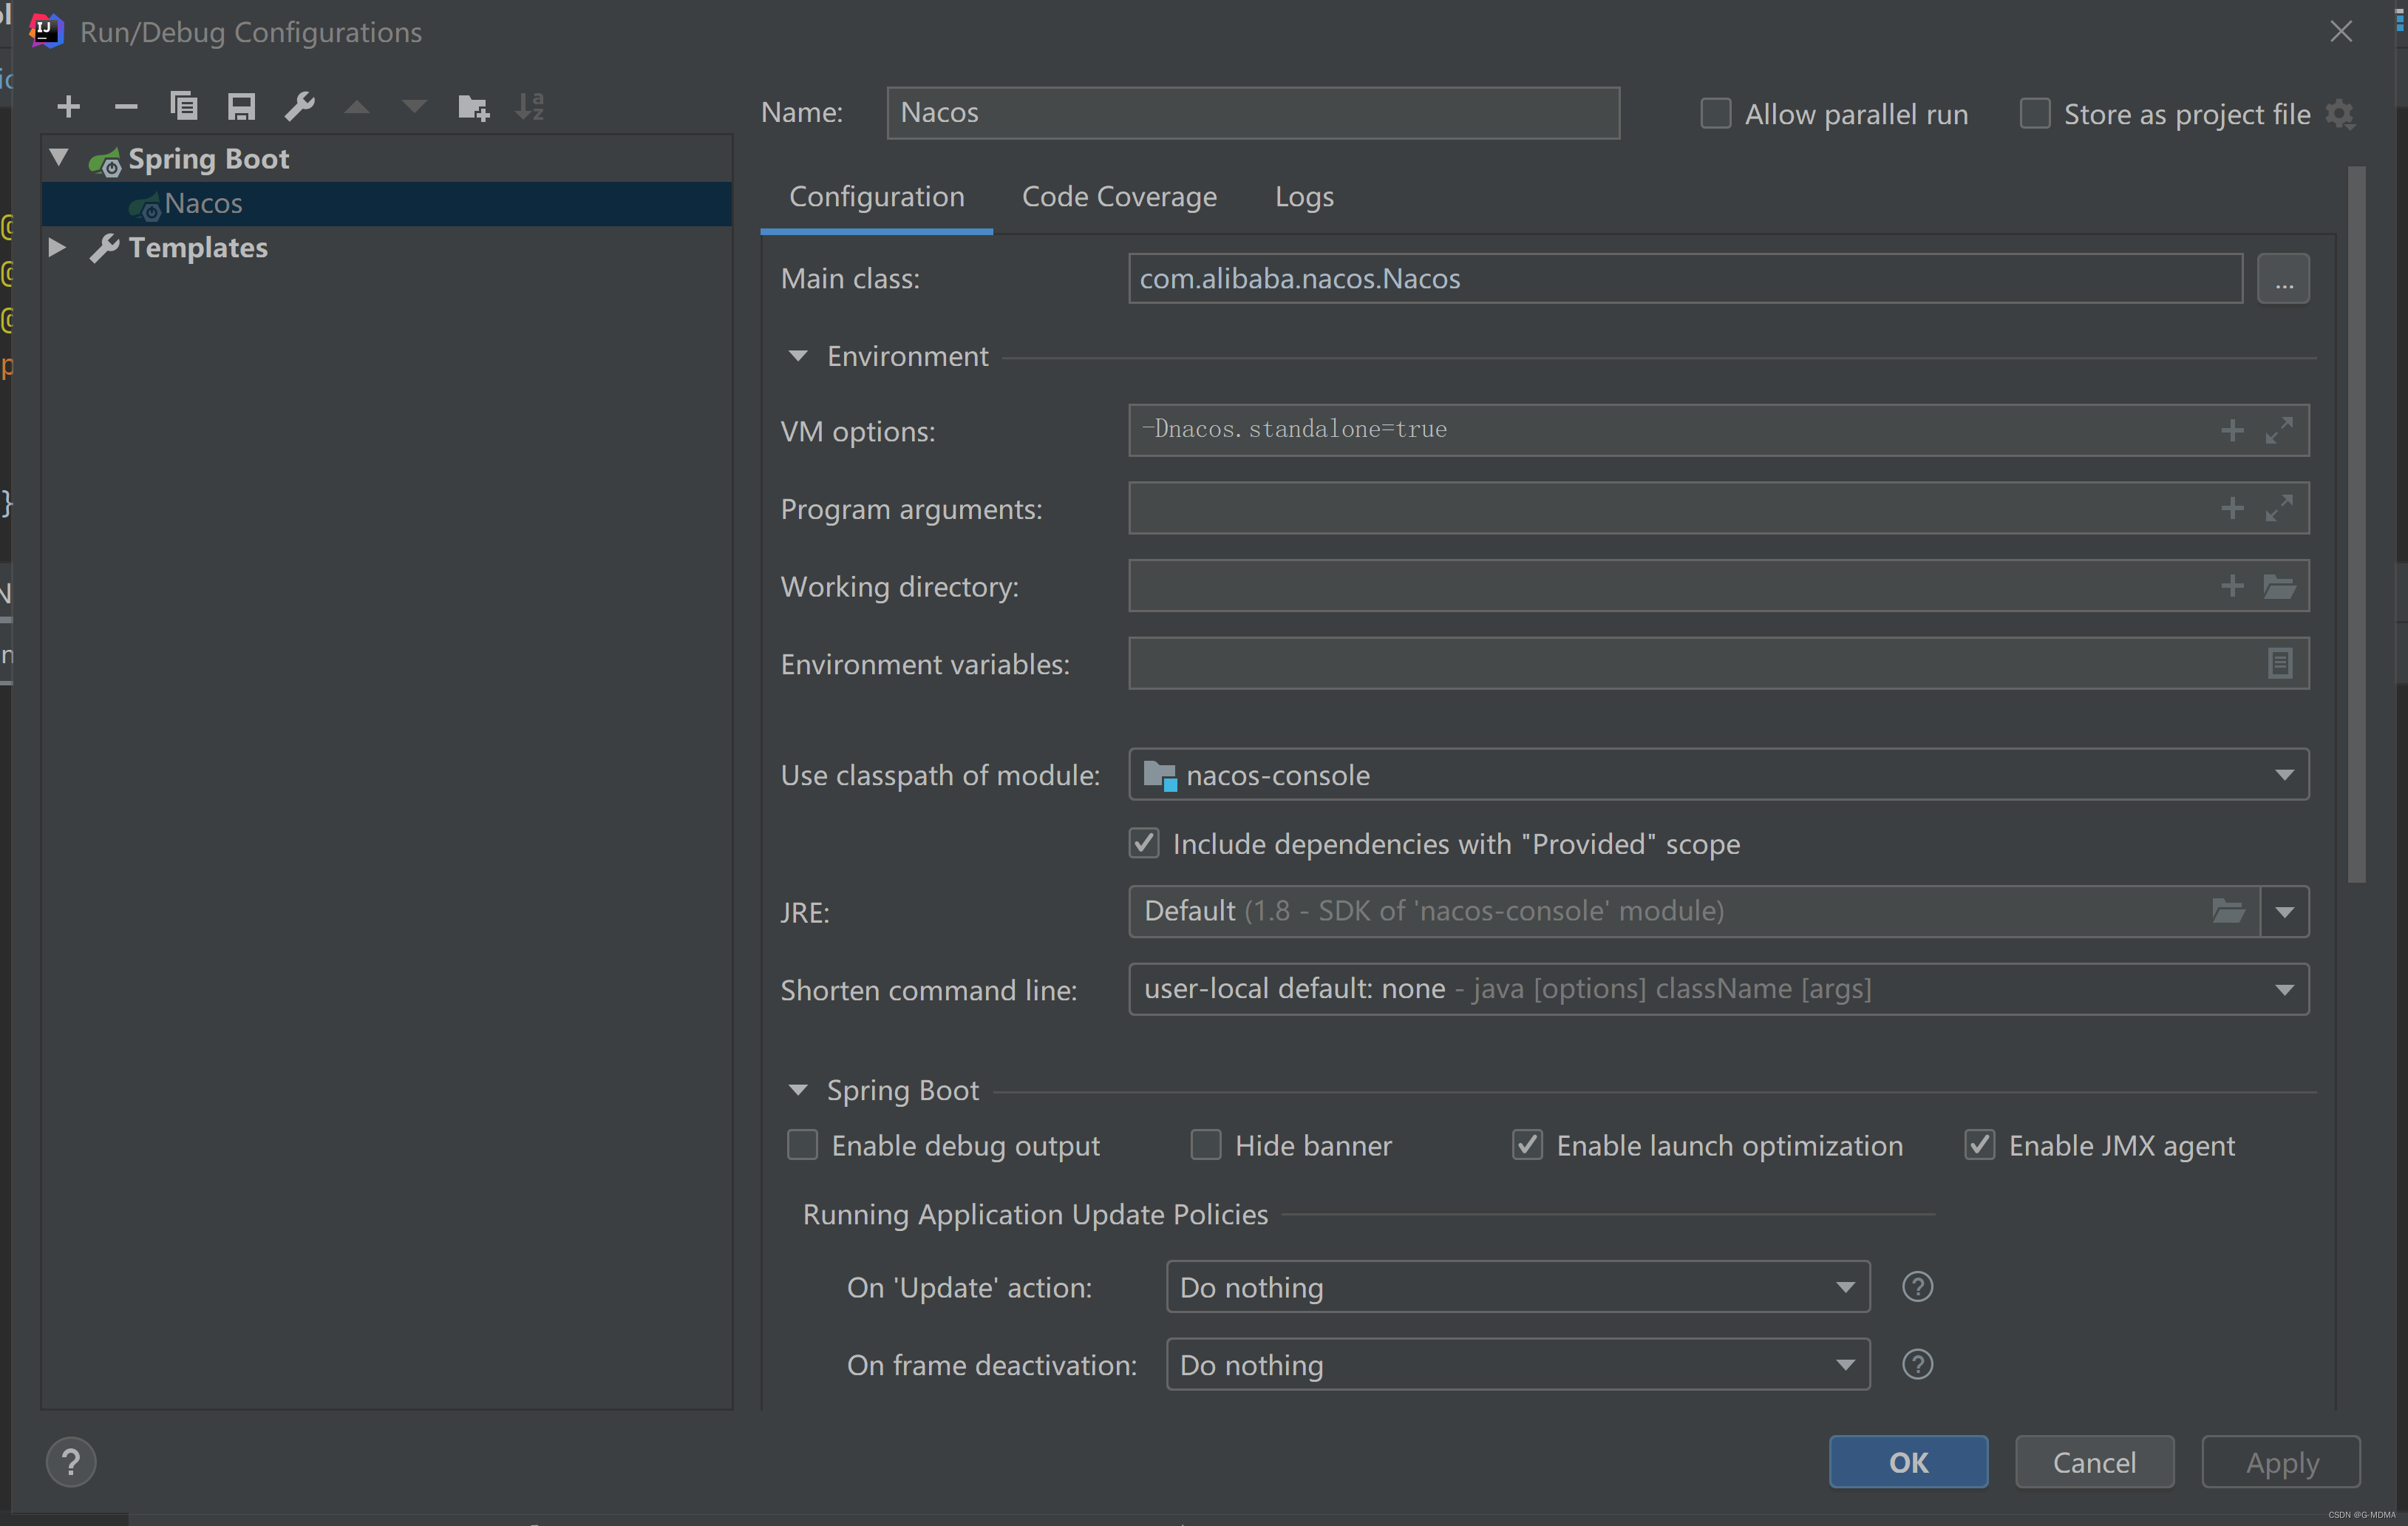This screenshot has height=1526, width=2408.
Task: Open the On 'Update' action dropdown
Action: (1845, 1287)
